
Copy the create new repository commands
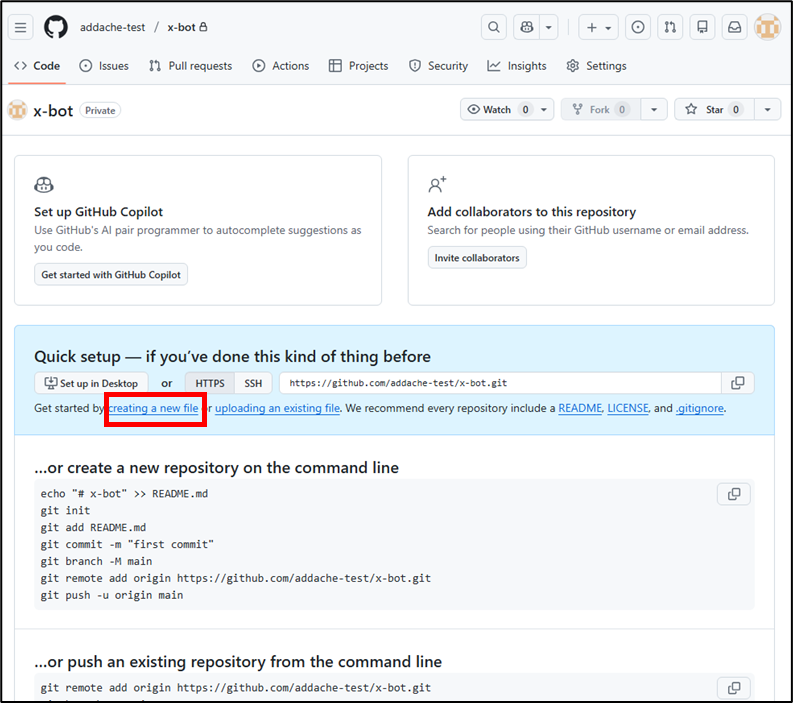(734, 494)
